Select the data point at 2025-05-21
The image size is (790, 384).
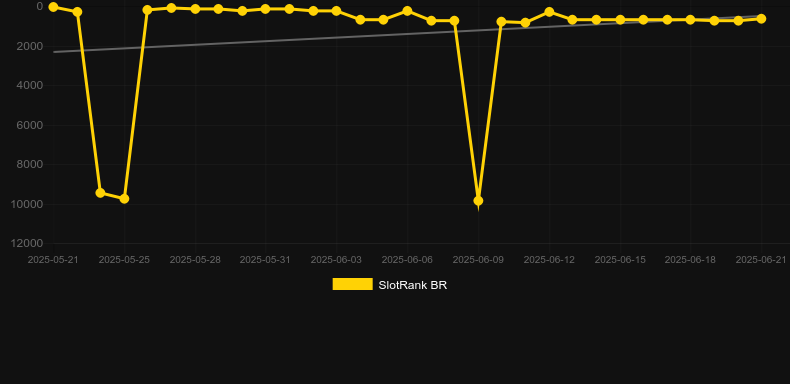click(53, 7)
